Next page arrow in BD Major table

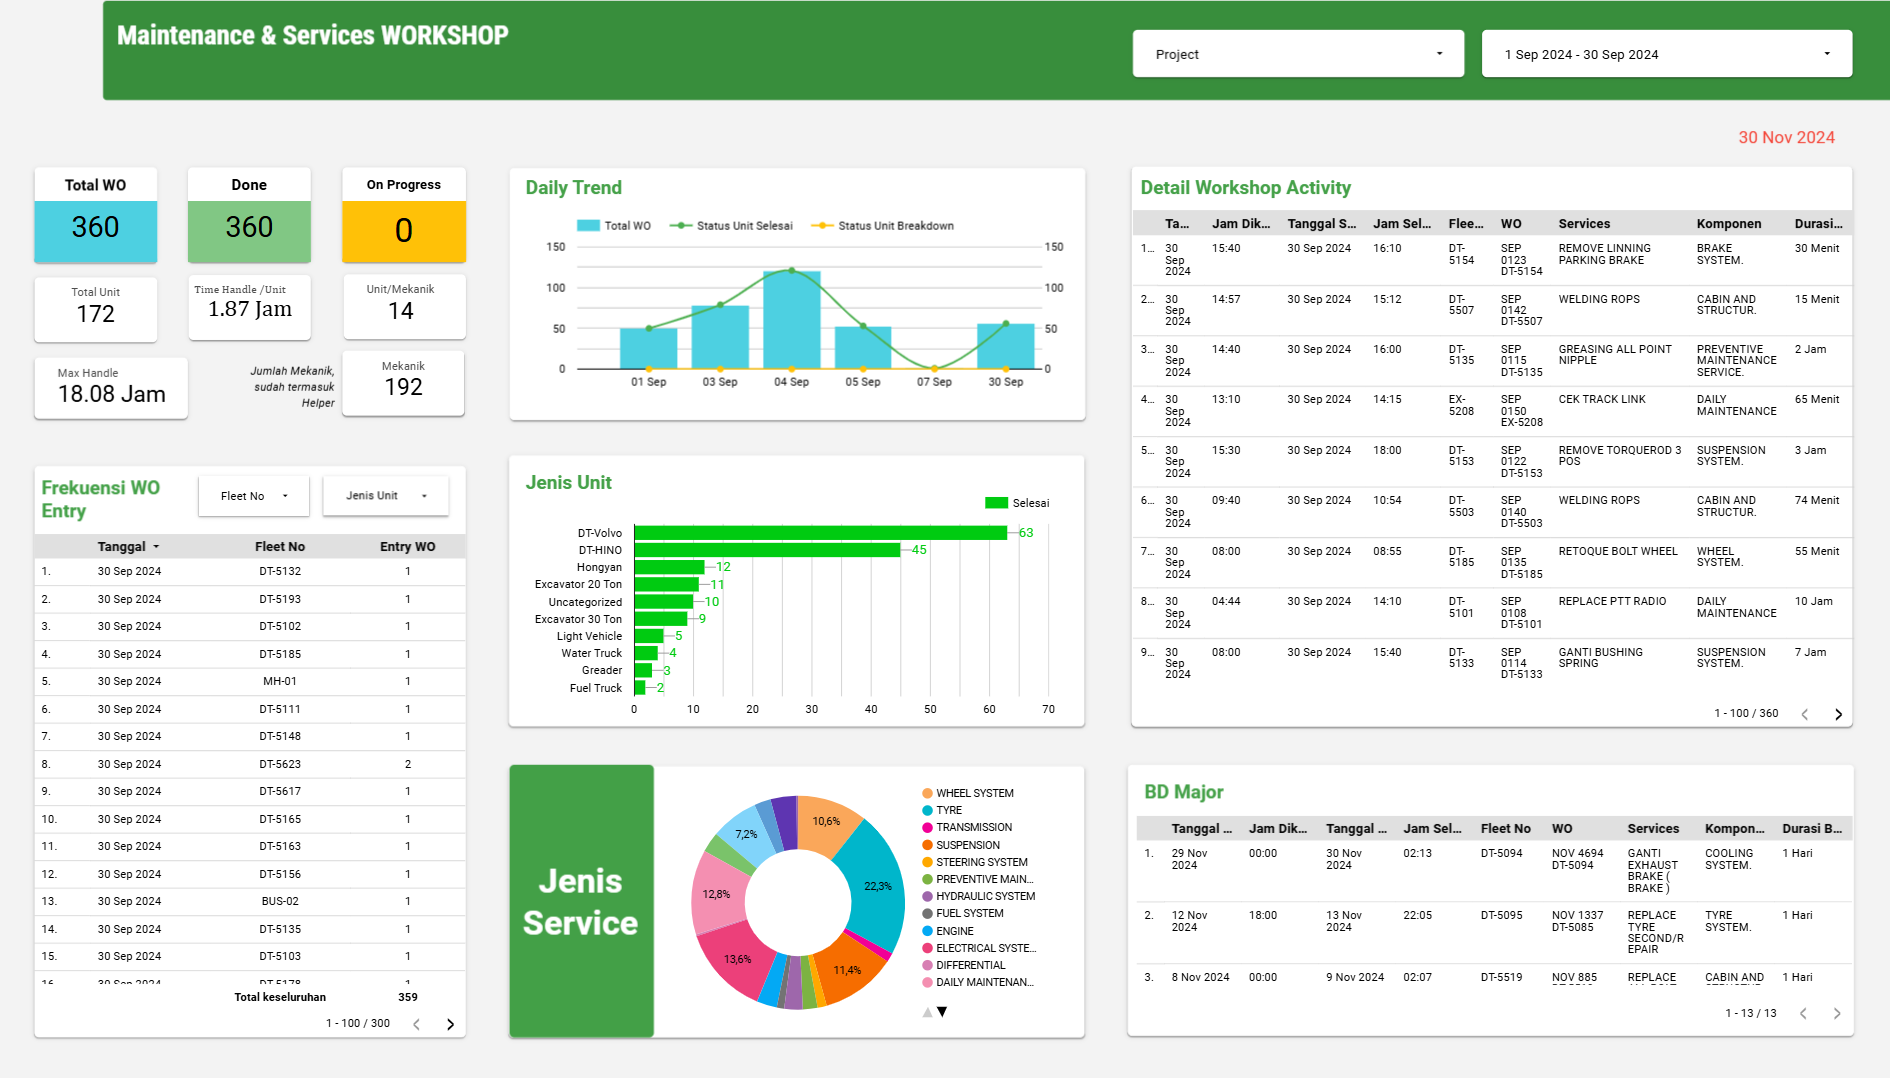coord(1836,1013)
